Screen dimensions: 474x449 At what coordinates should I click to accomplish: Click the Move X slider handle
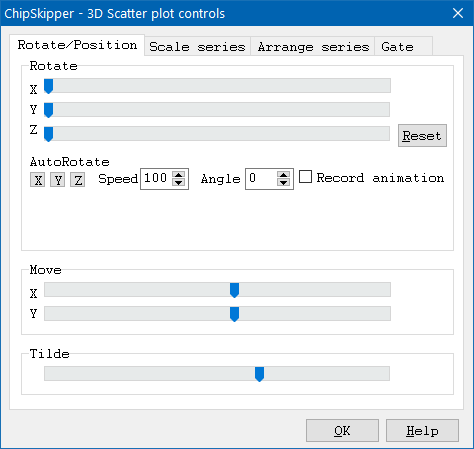[x=235, y=290]
